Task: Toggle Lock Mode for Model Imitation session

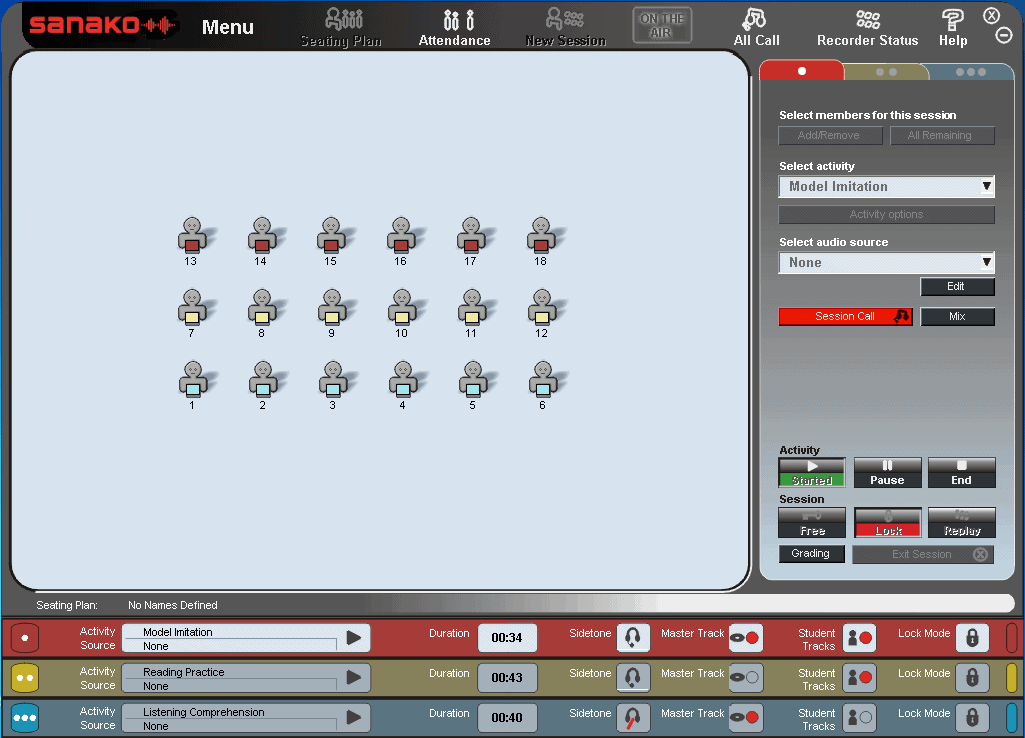Action: [x=971, y=638]
